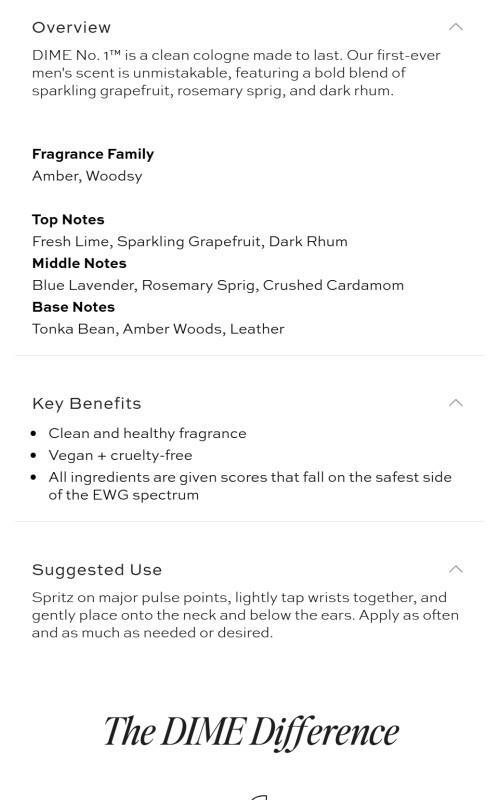
Task: Click the Overview section heading
Action: pyautogui.click(x=71, y=28)
